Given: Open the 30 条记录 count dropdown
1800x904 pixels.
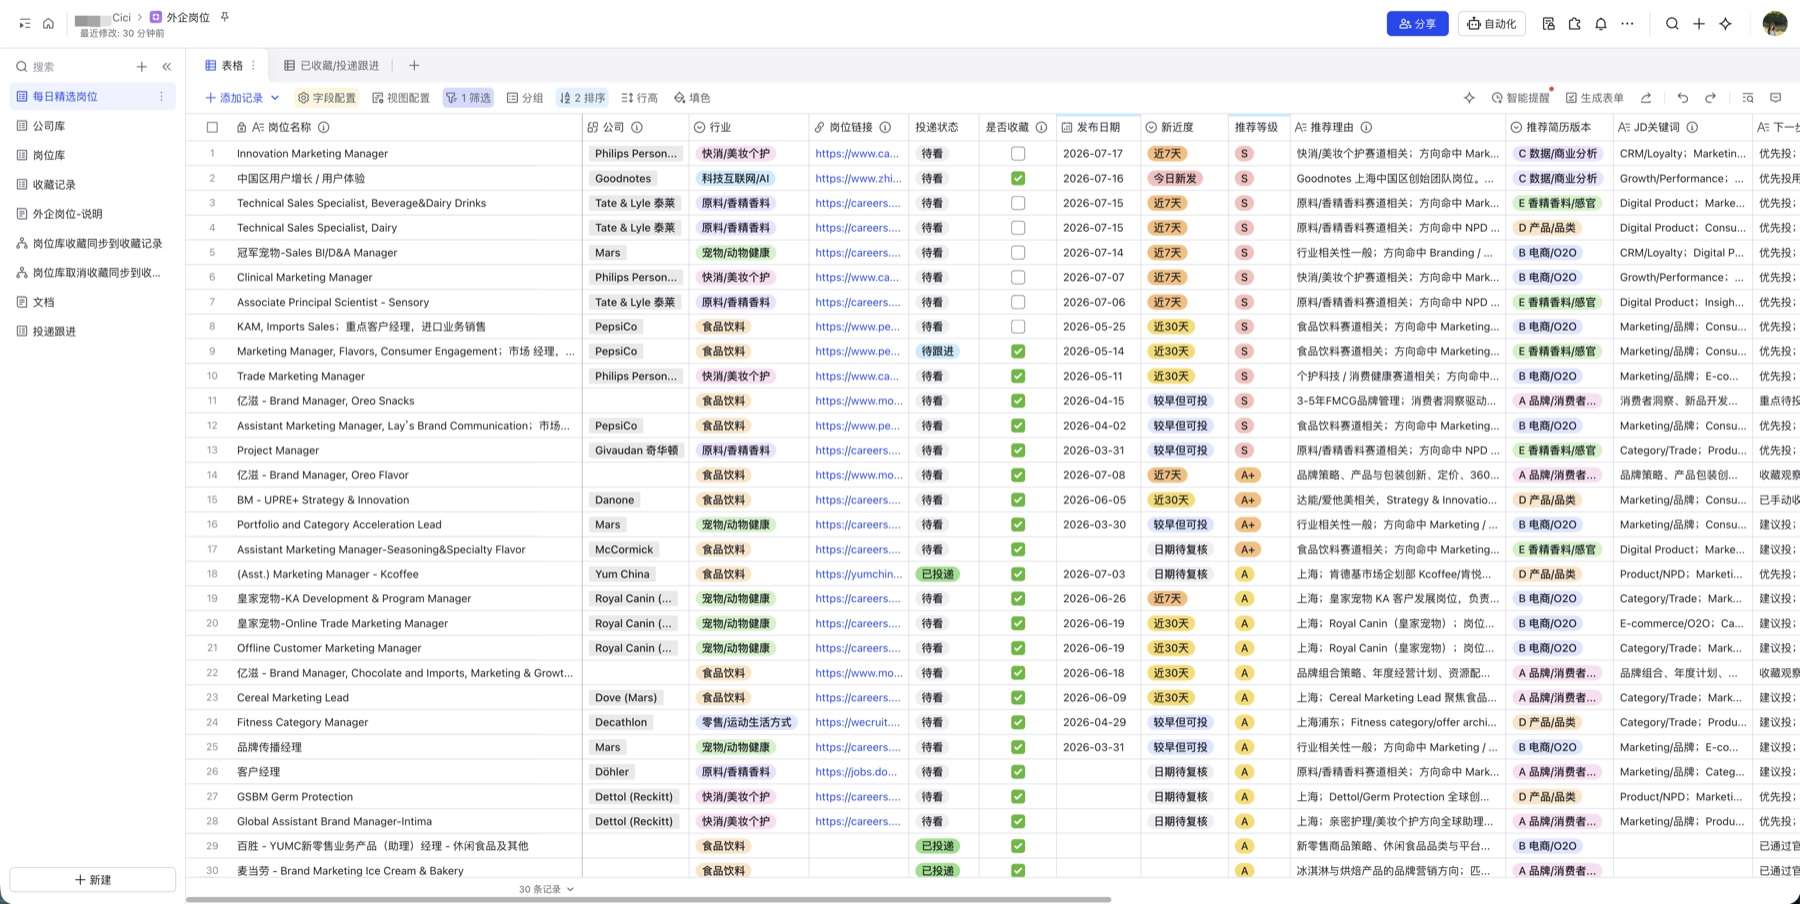Looking at the screenshot, I should point(546,889).
